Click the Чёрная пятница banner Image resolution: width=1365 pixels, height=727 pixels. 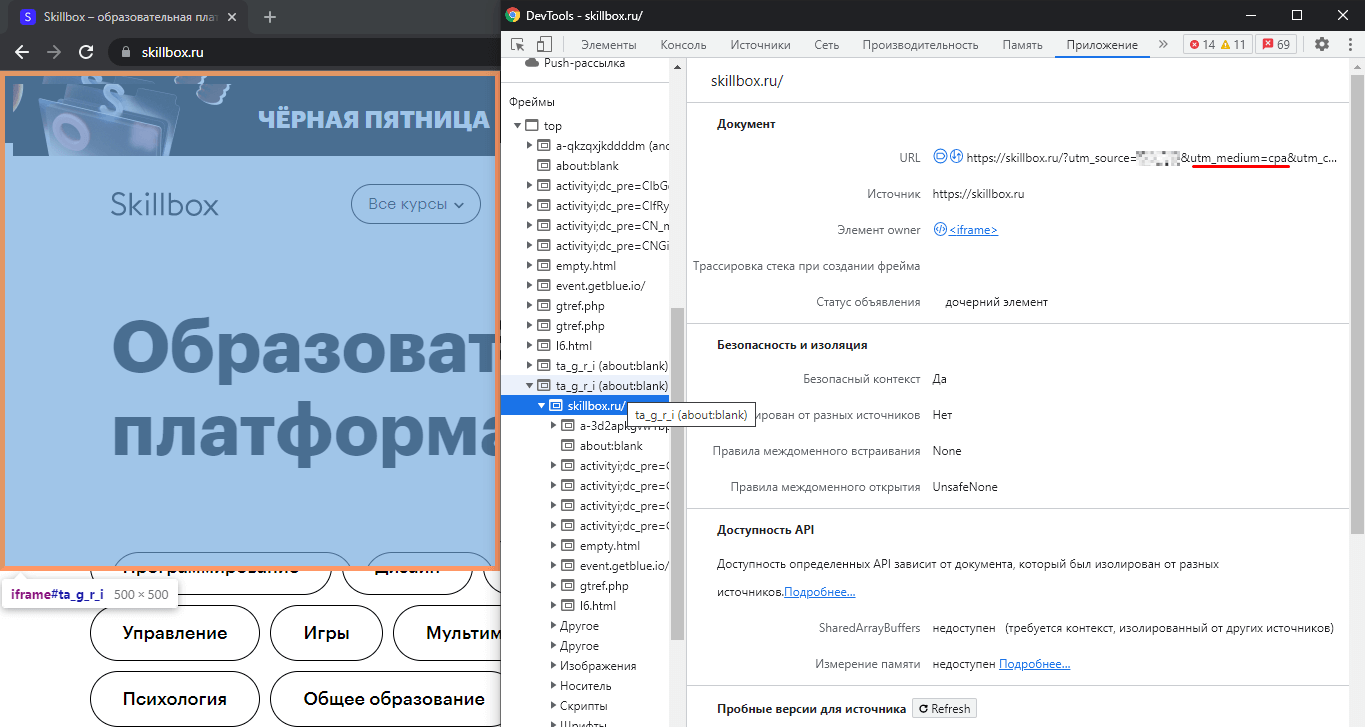(250, 115)
